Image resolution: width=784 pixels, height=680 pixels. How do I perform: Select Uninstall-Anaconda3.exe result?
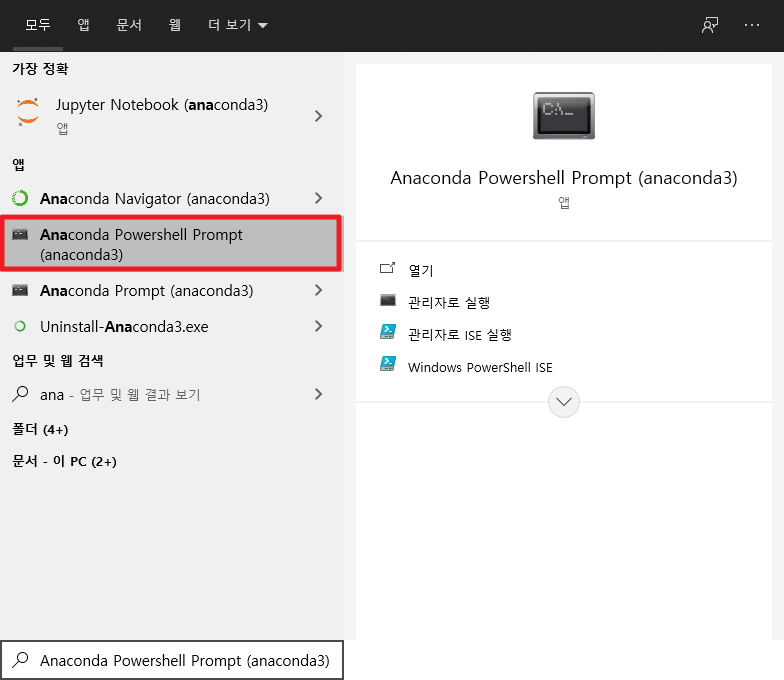pyautogui.click(x=172, y=326)
